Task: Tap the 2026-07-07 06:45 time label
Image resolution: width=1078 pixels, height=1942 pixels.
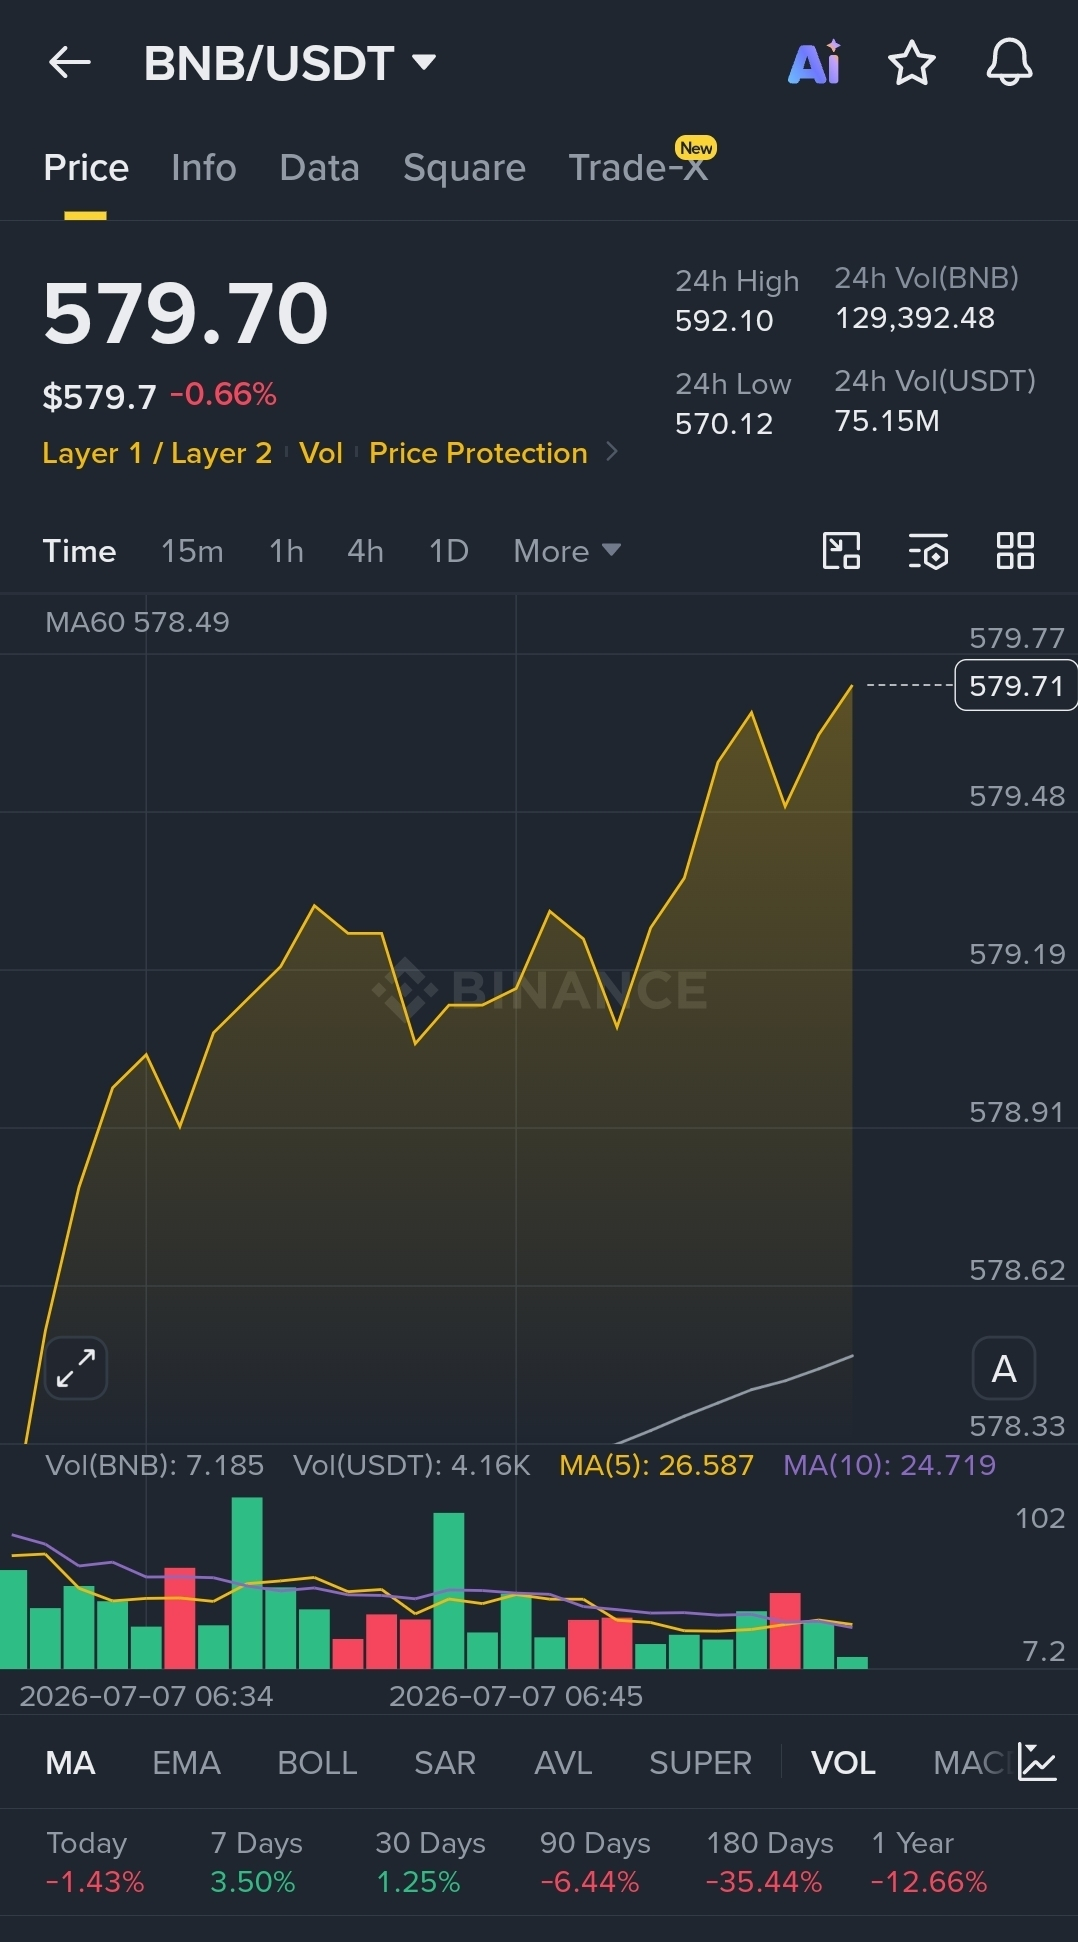Action: (x=516, y=1696)
